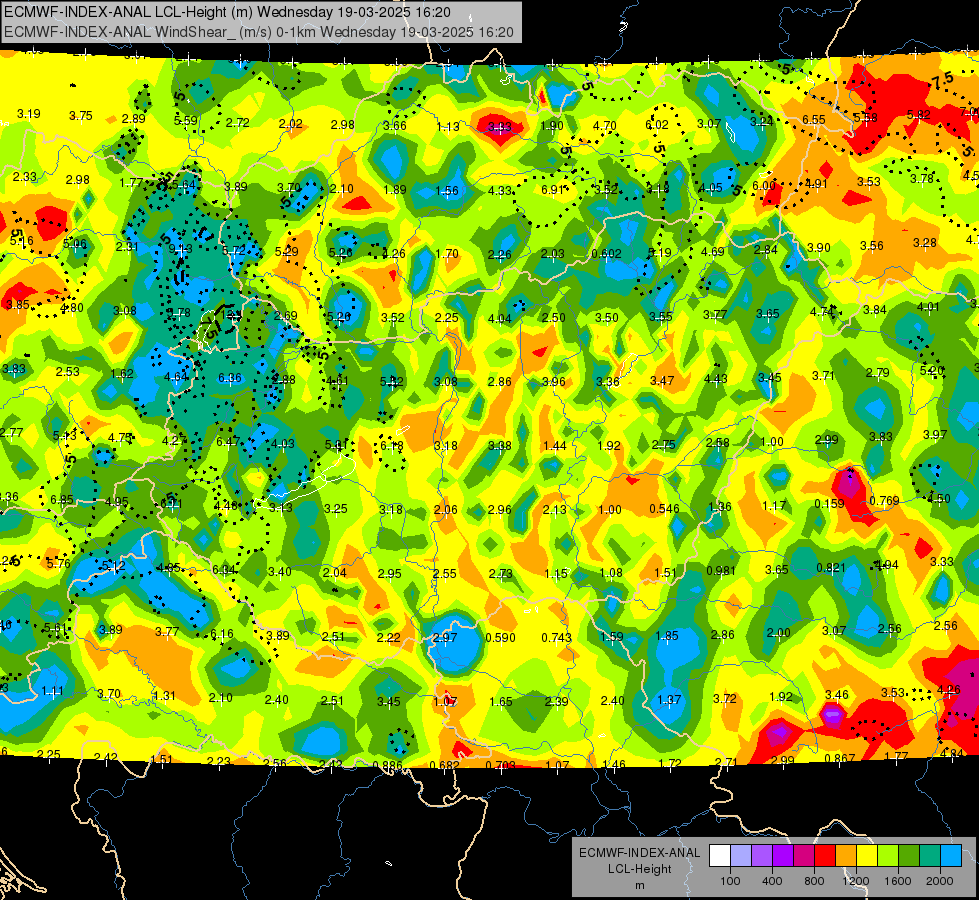Click the wind shear value '0.159'

[829, 503]
